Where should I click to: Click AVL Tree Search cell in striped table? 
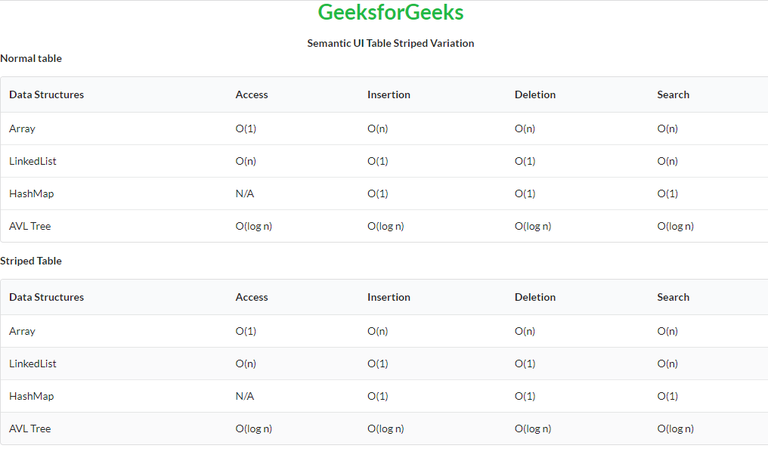[x=675, y=428]
